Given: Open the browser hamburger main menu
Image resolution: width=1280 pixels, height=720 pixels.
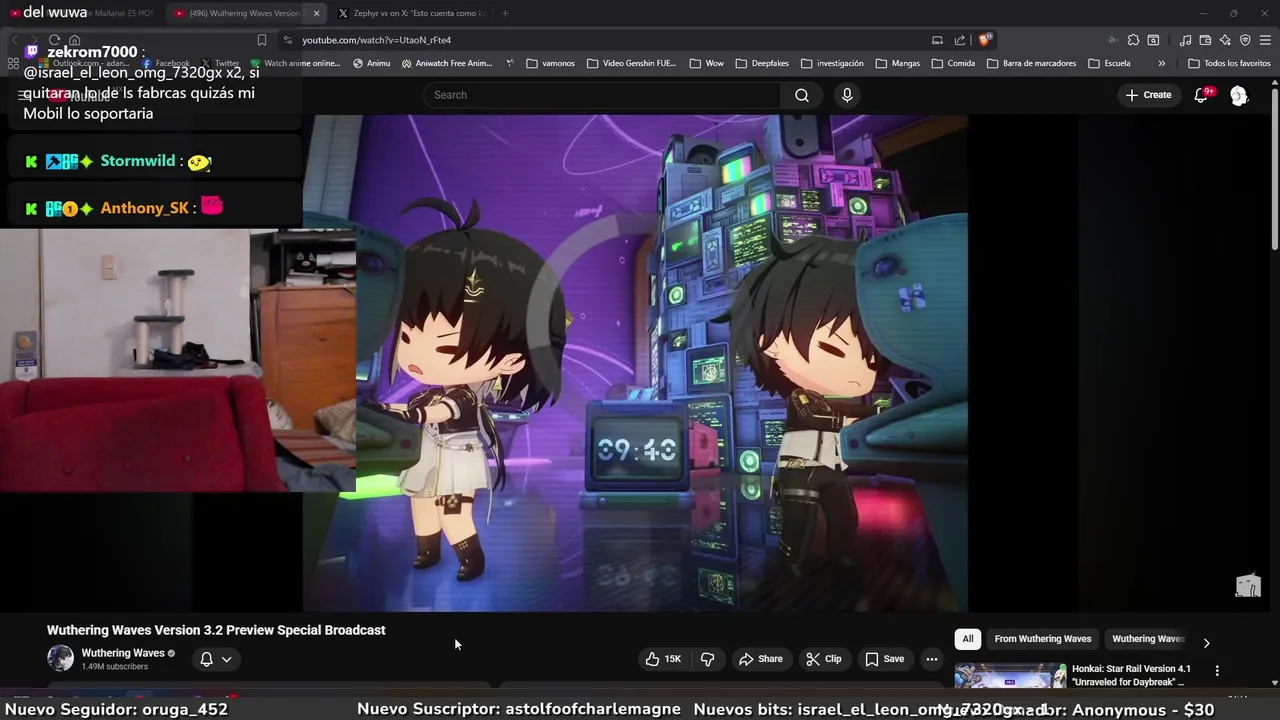Looking at the screenshot, I should [1265, 40].
